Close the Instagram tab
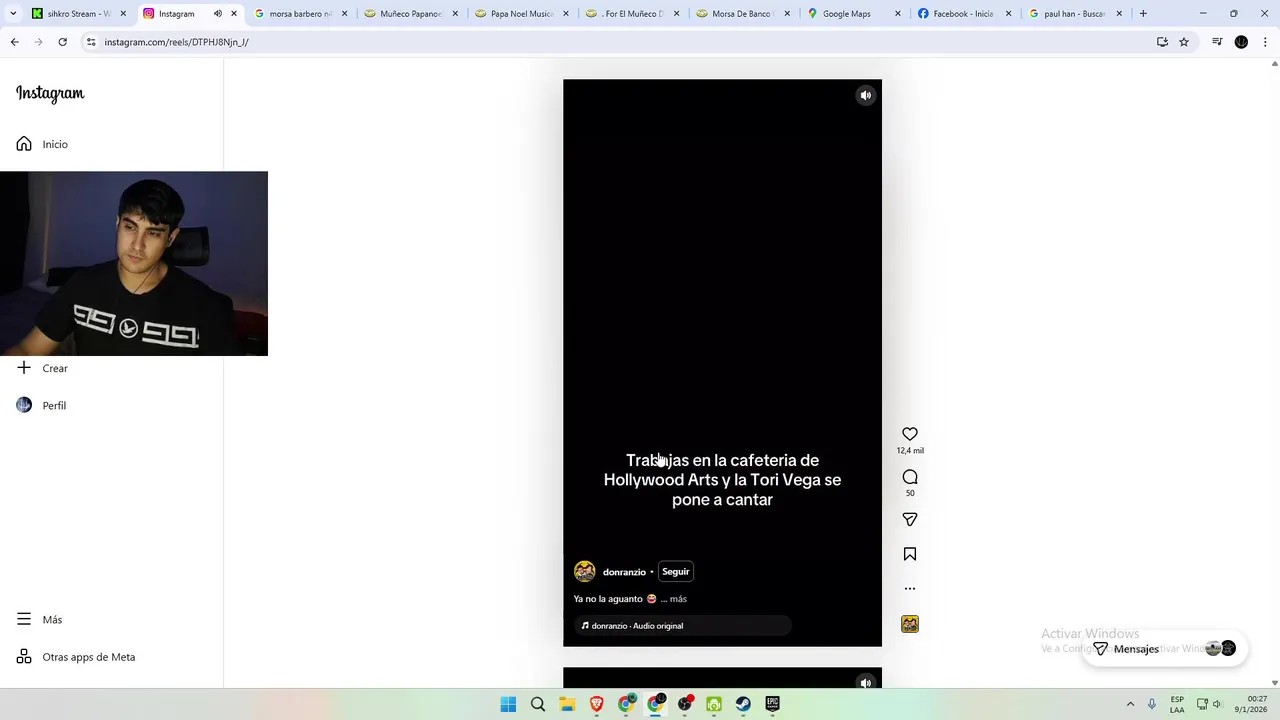 [234, 14]
